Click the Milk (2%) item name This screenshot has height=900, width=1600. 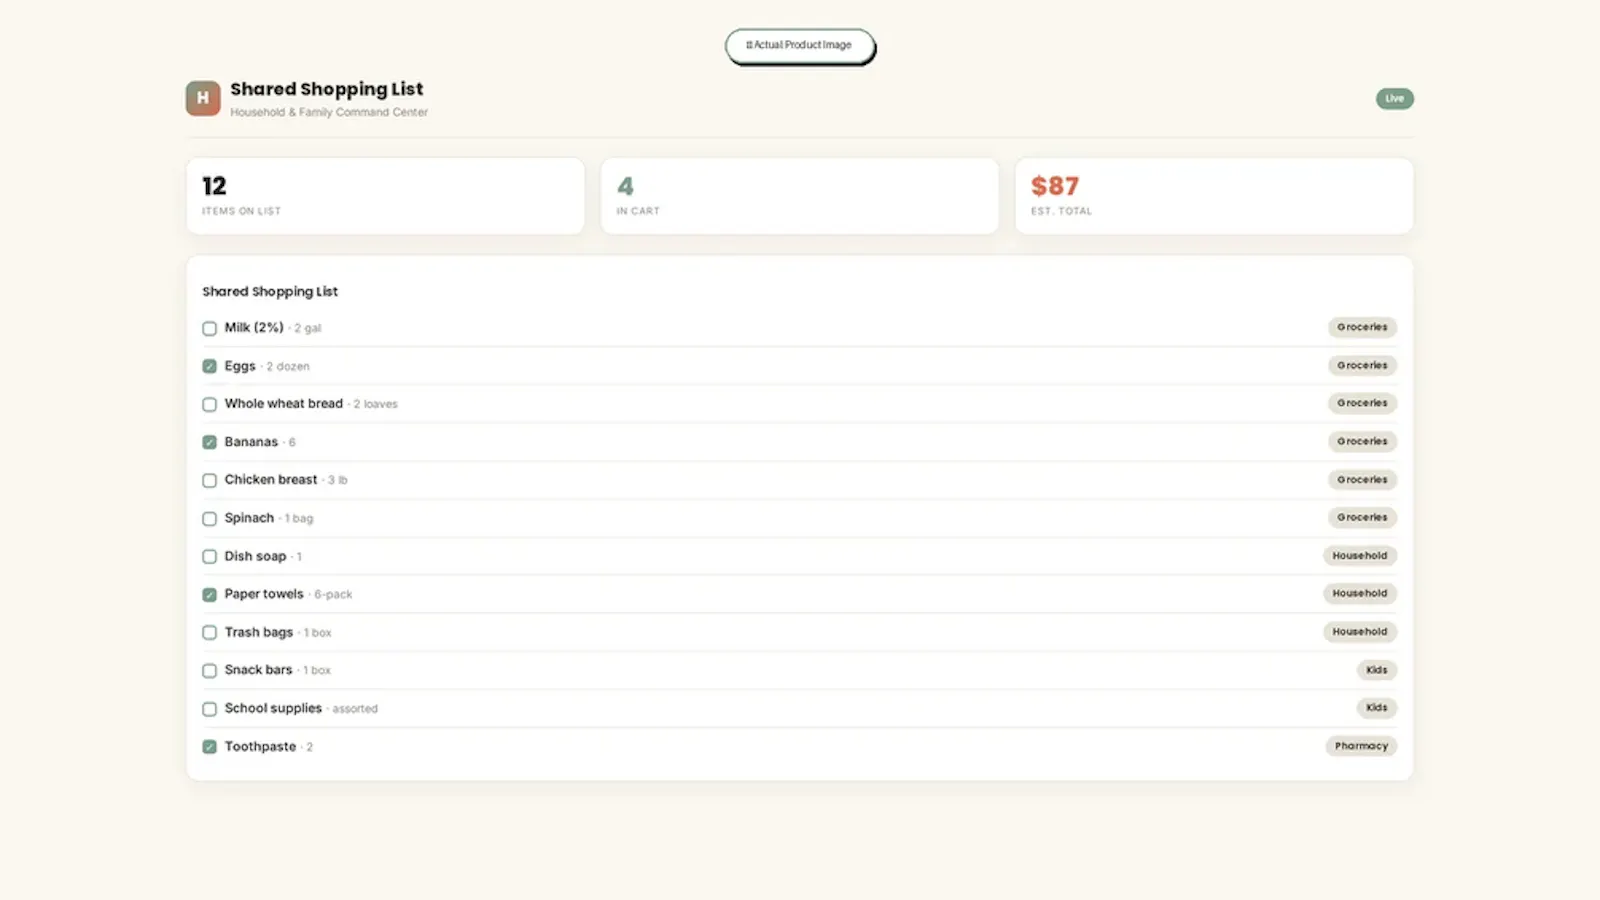pos(254,327)
